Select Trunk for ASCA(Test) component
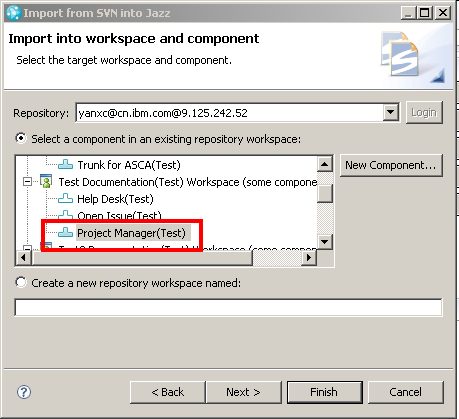 tap(129, 165)
